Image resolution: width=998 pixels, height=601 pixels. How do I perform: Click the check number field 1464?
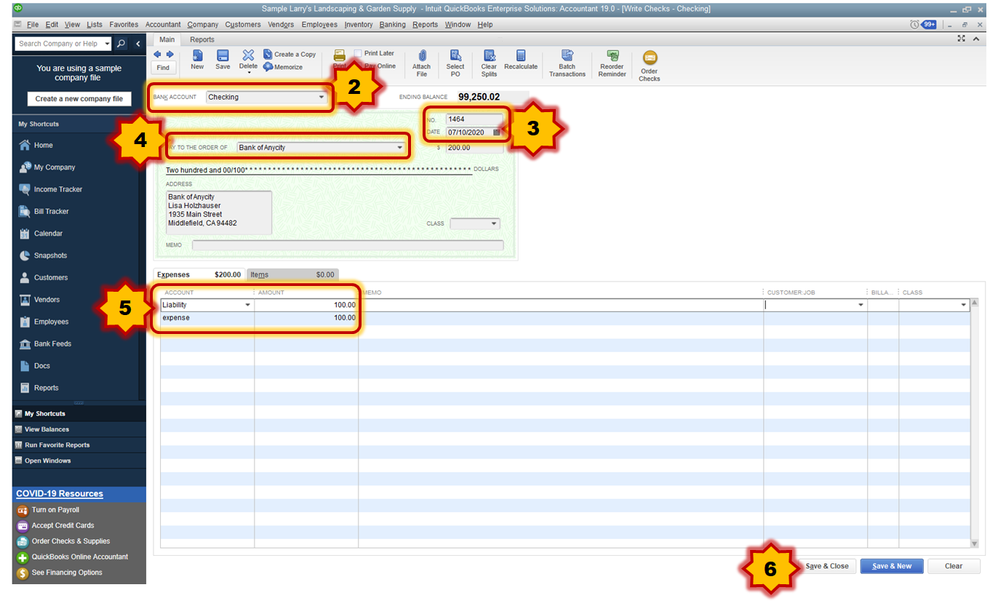pos(474,120)
